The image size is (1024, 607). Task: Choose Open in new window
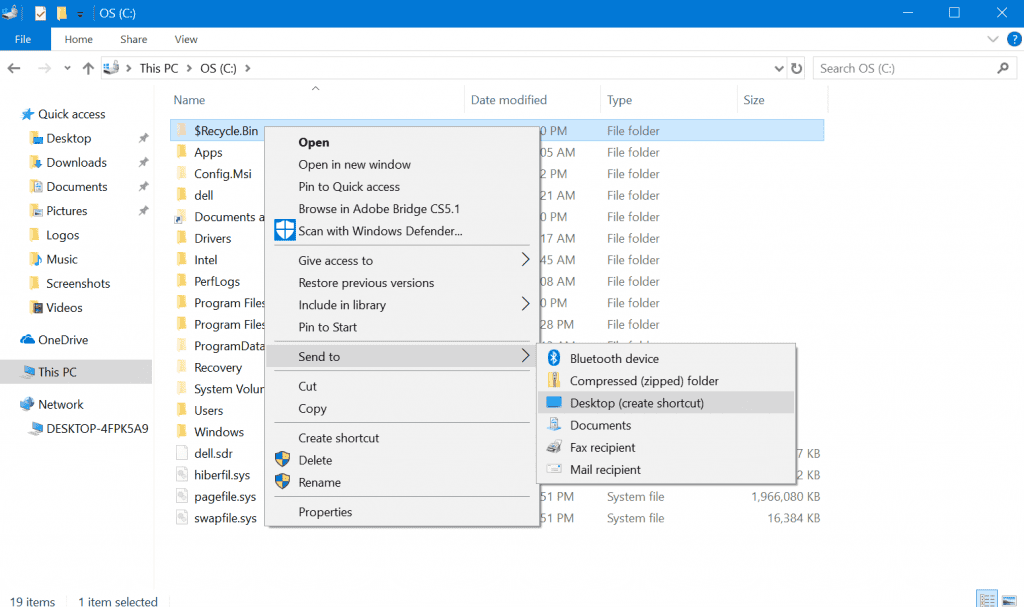pyautogui.click(x=355, y=165)
